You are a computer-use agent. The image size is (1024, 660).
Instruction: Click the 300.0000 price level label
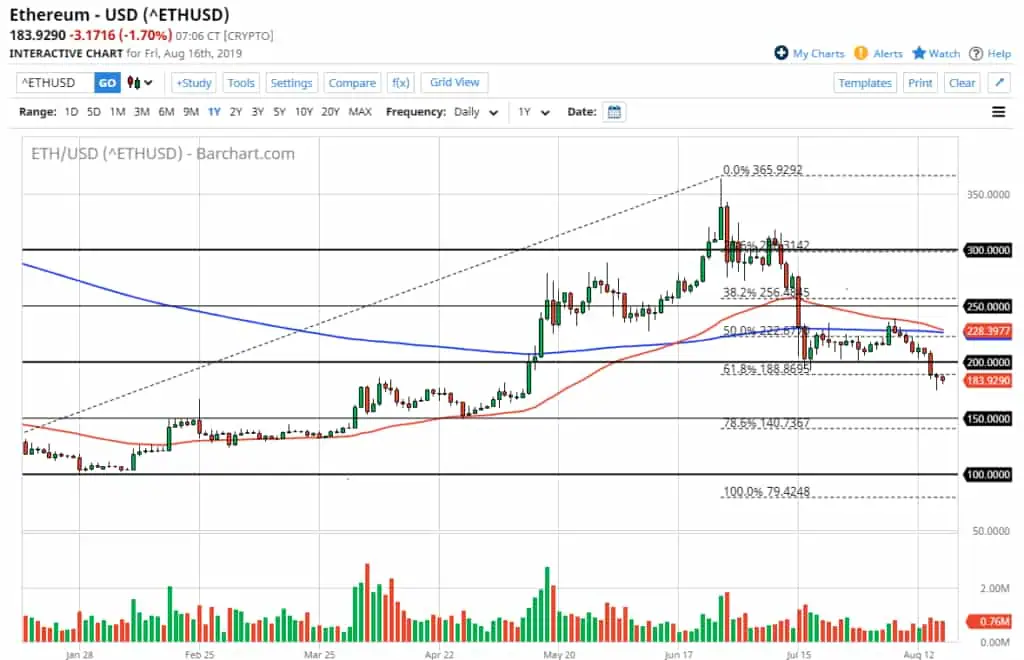[x=988, y=250]
